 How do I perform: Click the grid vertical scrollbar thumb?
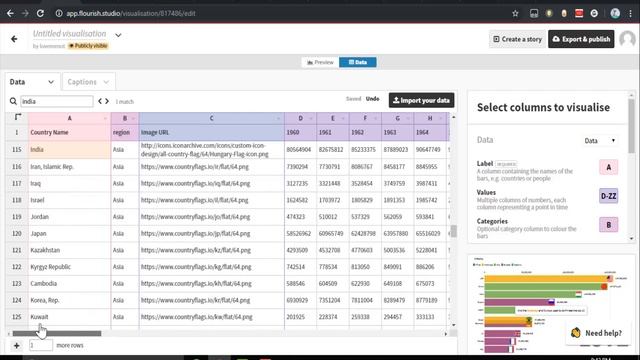[x=453, y=231]
